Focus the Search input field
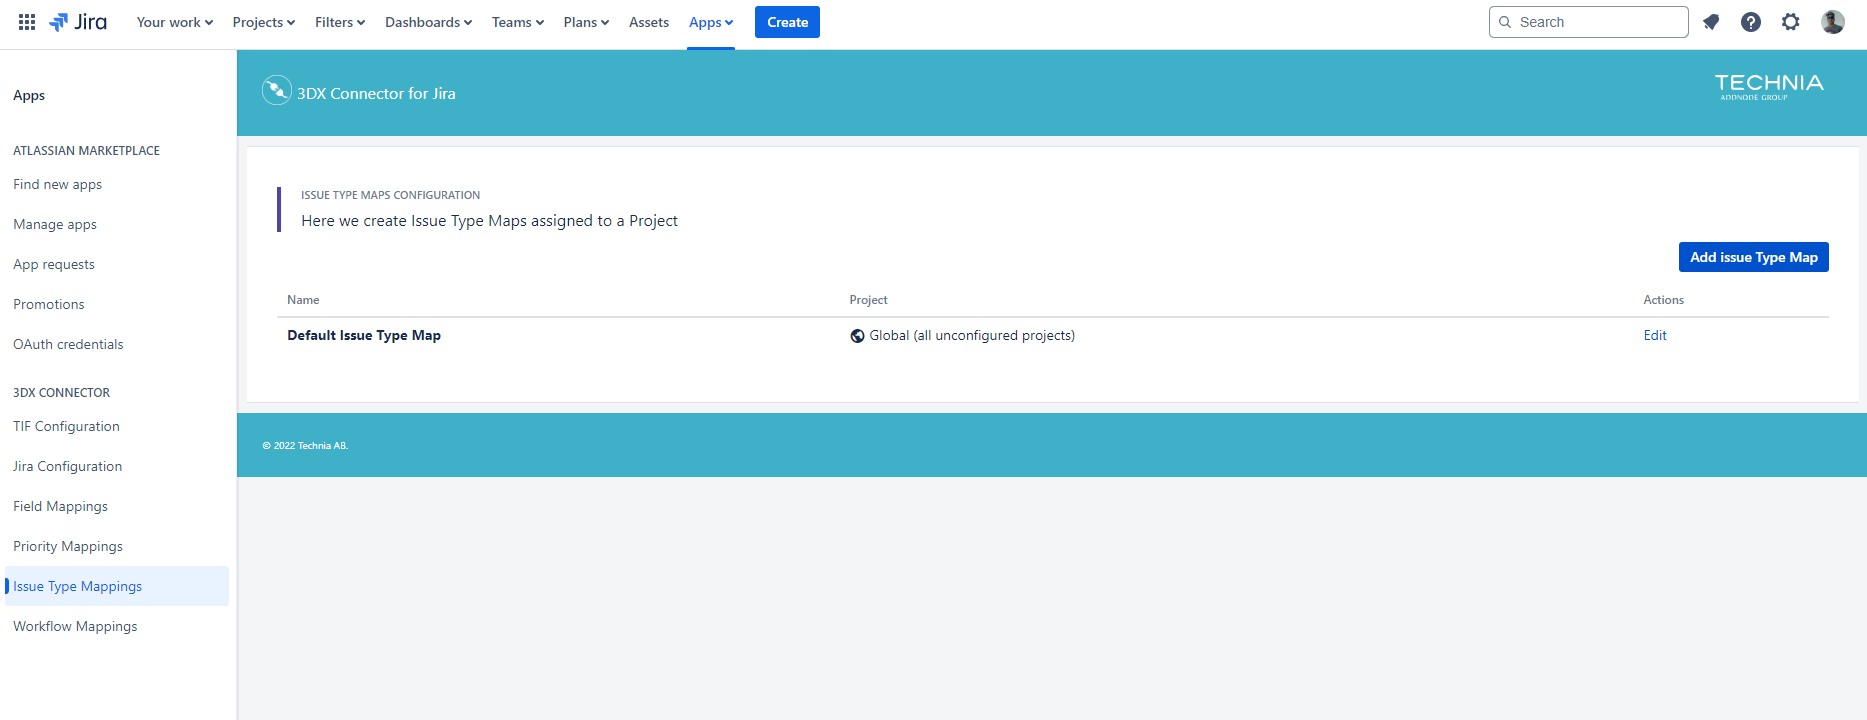This screenshot has width=1867, height=720. [1597, 22]
